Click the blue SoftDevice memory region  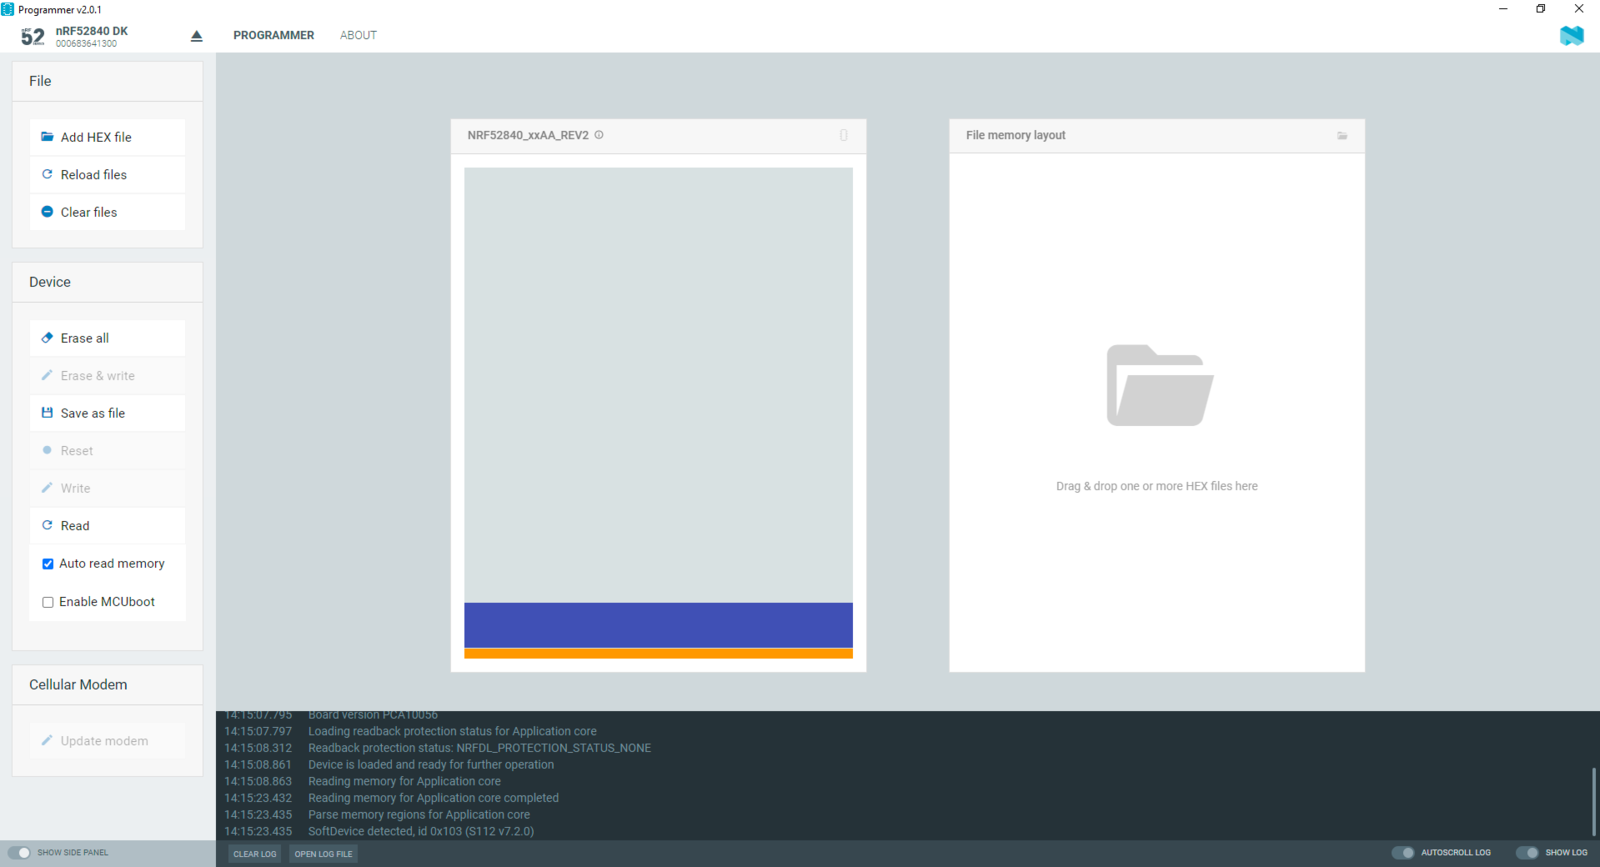click(658, 625)
